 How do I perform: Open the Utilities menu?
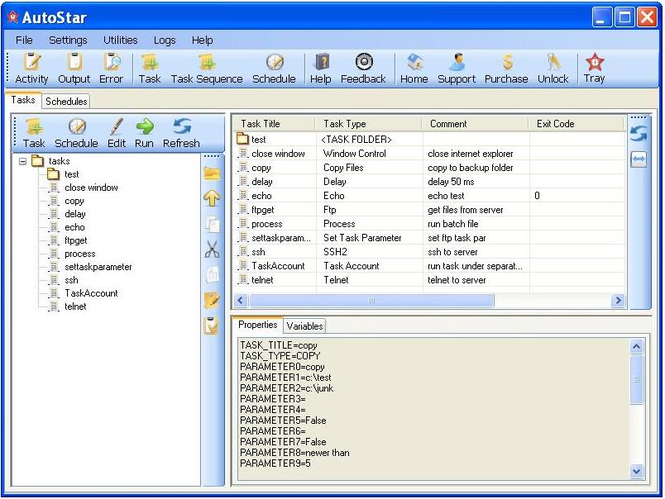click(x=120, y=40)
